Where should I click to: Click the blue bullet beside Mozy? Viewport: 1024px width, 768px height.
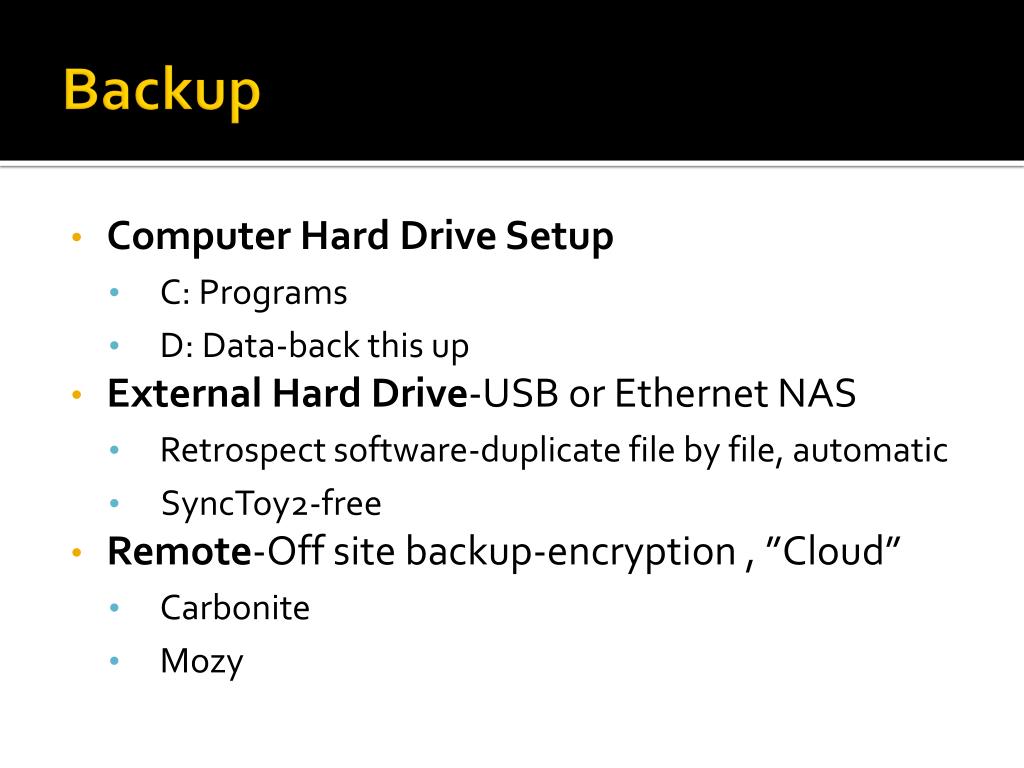coord(115,662)
